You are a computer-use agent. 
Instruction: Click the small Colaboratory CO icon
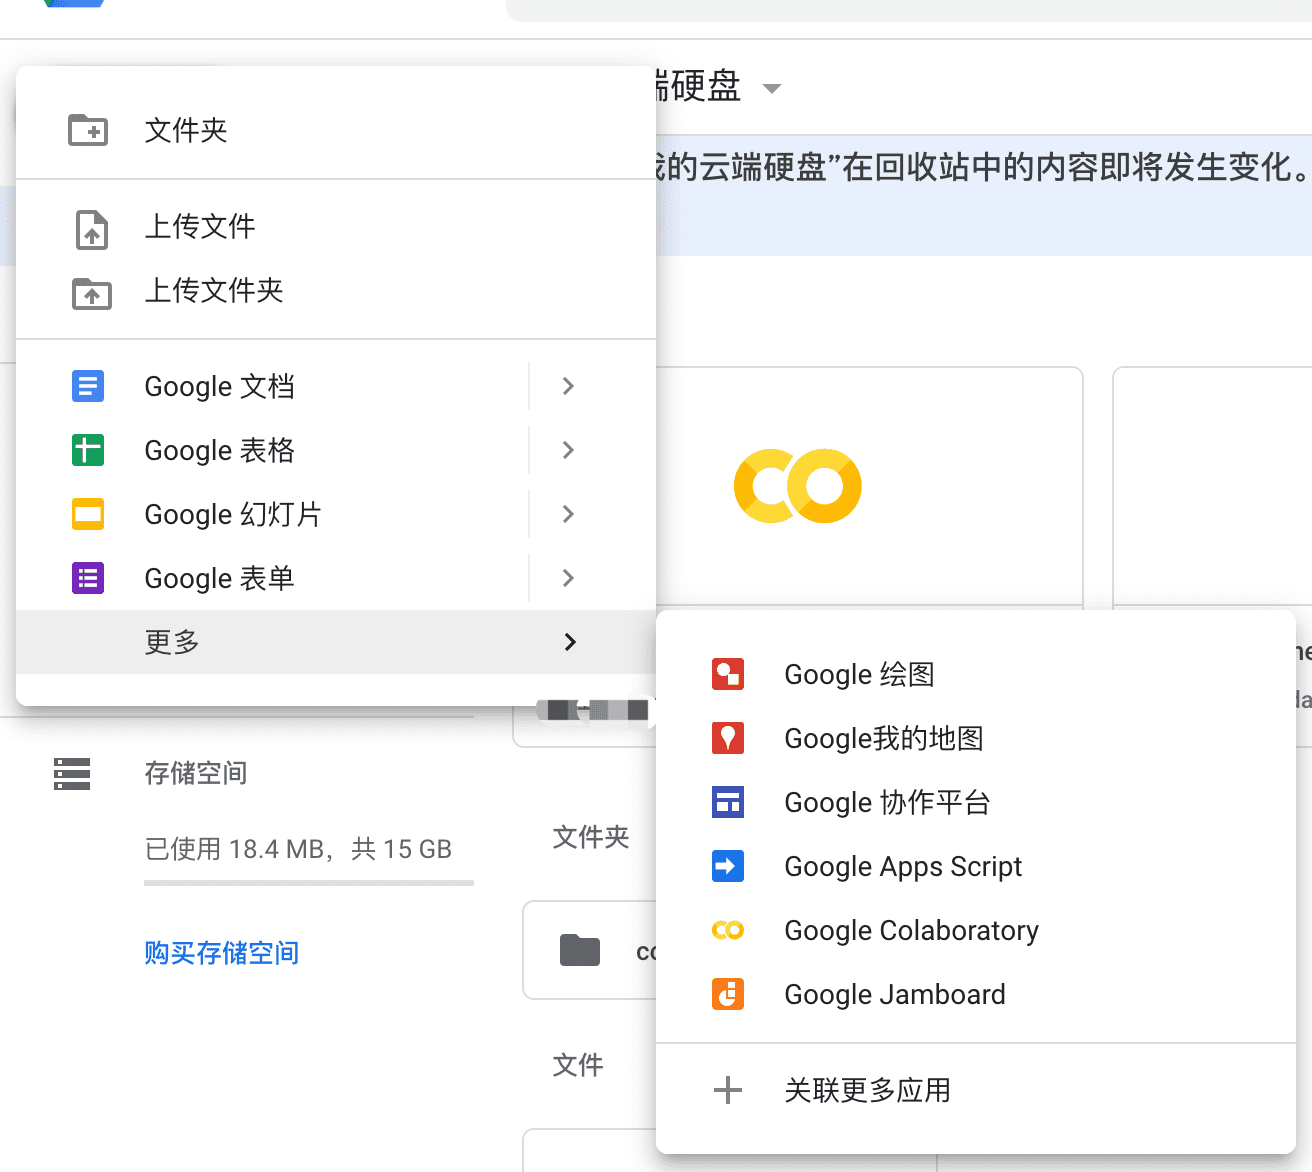728,930
